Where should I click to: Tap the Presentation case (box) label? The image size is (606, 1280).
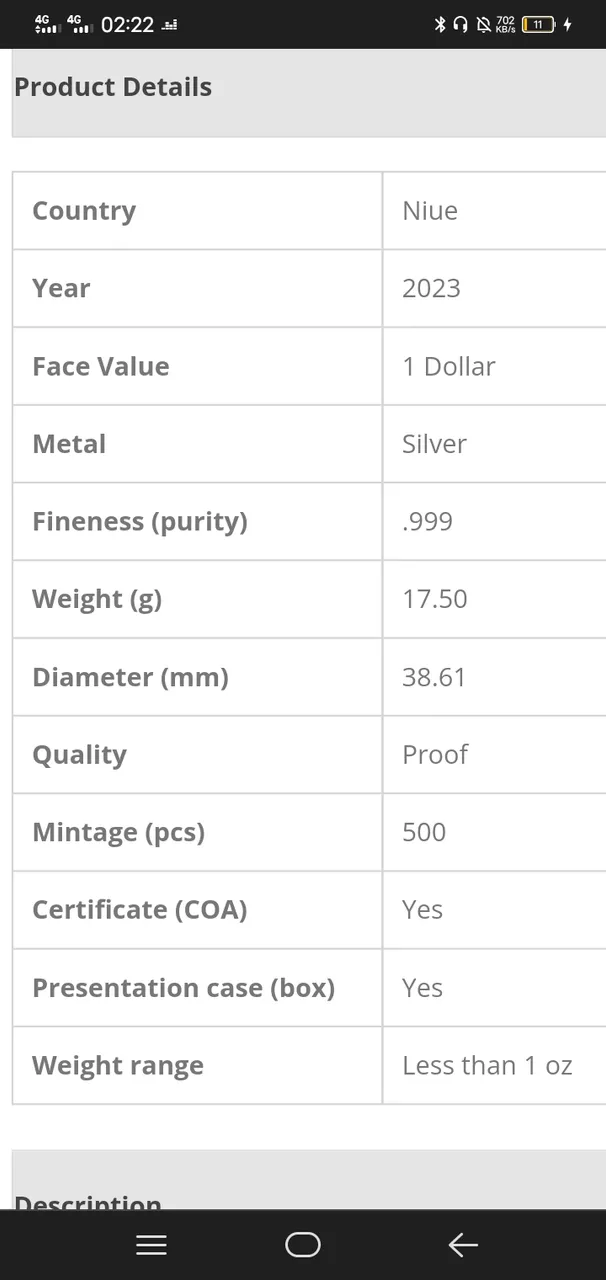[x=183, y=988]
